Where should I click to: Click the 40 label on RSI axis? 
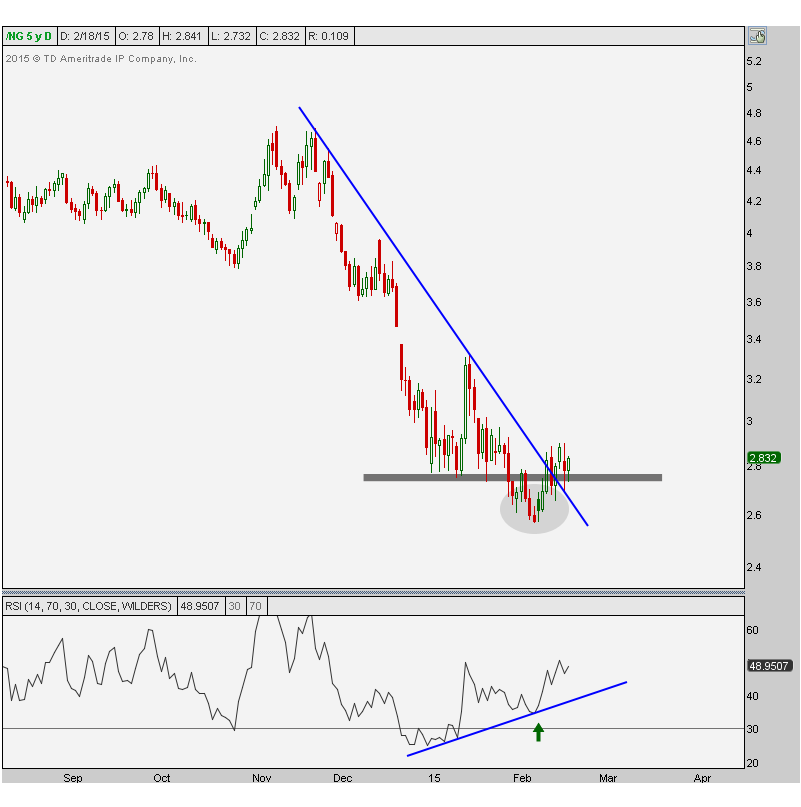click(752, 696)
